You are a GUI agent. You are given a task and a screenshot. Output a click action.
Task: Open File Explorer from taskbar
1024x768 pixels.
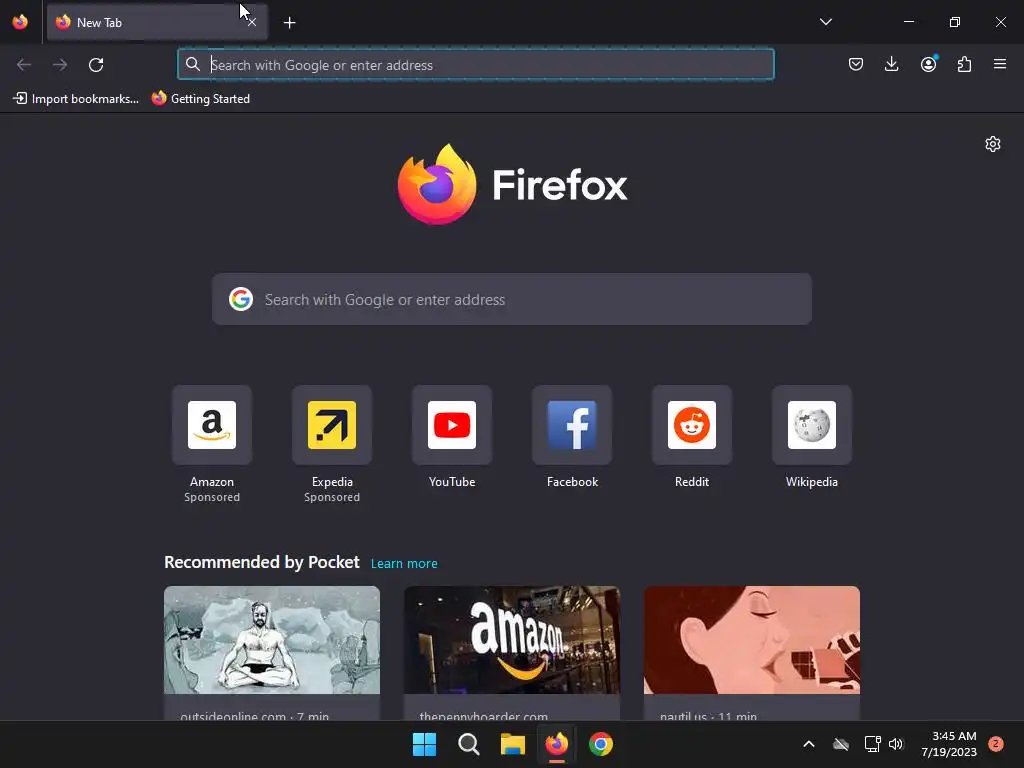coord(513,744)
